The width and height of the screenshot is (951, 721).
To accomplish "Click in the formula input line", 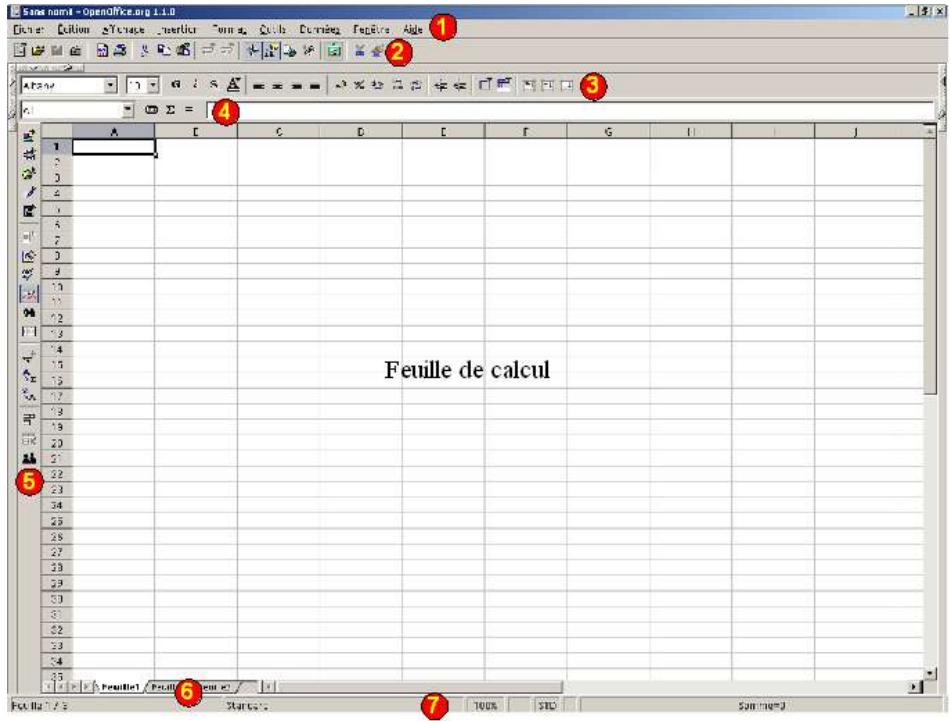I will pyautogui.click(x=570, y=110).
